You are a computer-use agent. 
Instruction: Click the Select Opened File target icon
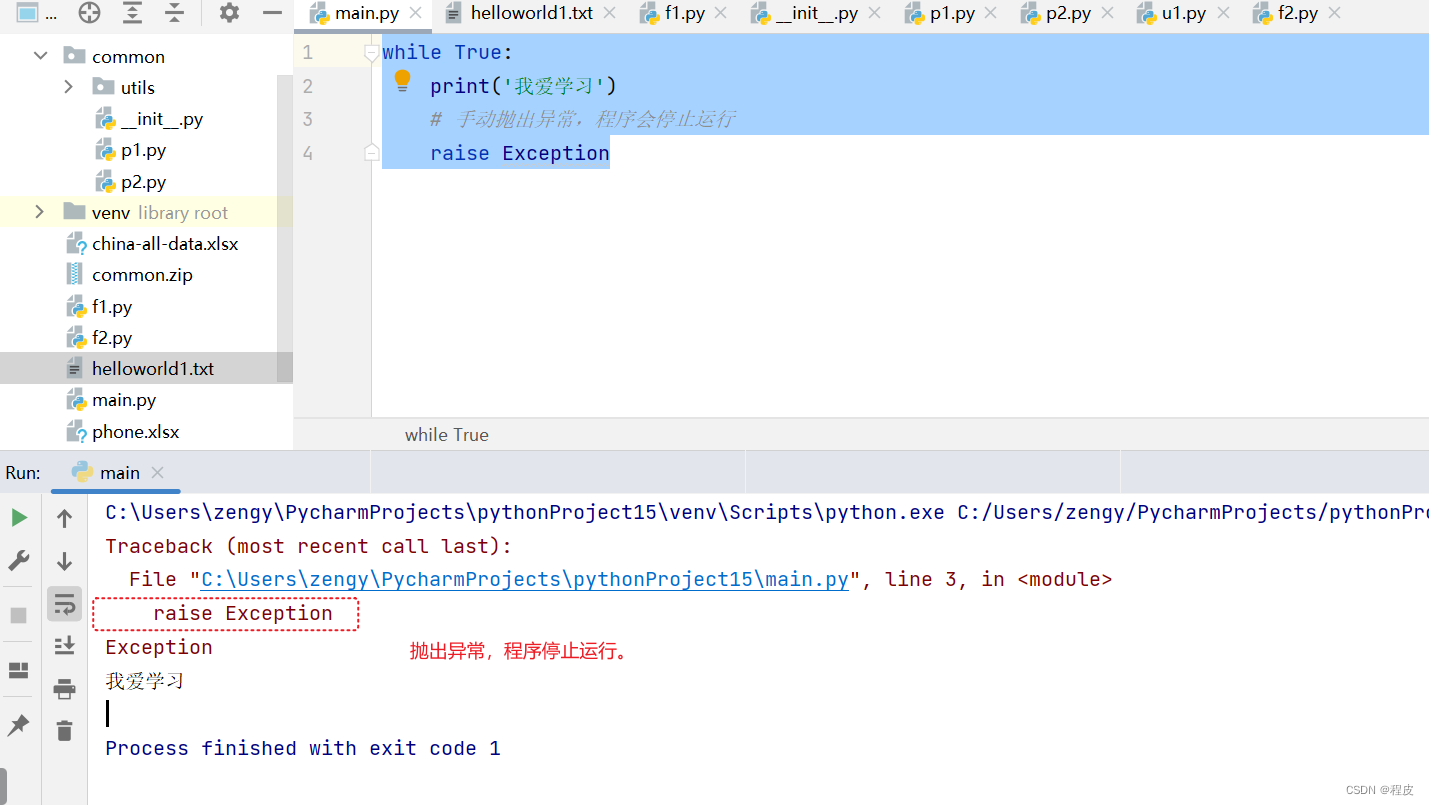89,13
